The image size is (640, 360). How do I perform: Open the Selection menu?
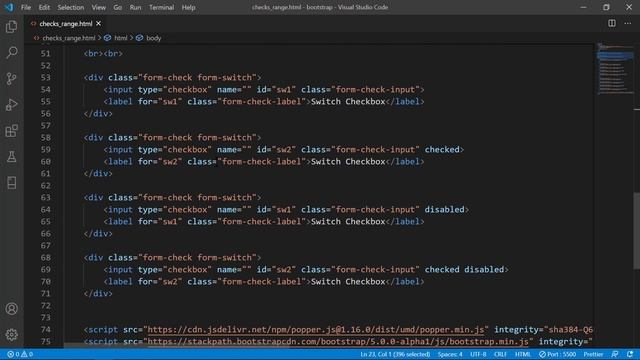pyautogui.click(x=71, y=7)
